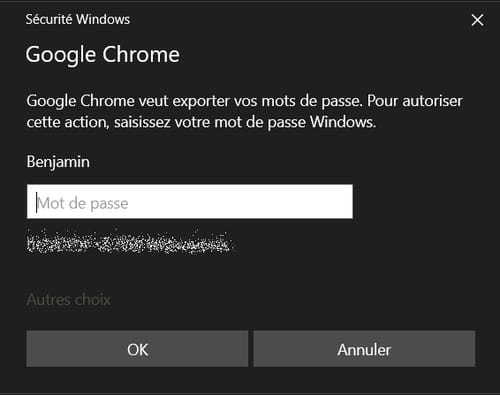The image size is (500, 395).
Task: Click the pixelated text below the password field
Action: coord(129,243)
